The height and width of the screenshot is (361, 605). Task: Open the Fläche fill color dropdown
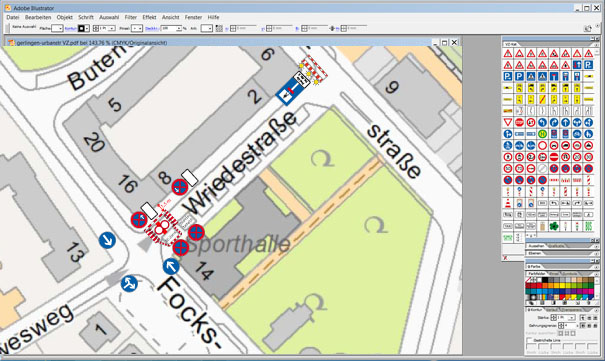[x=57, y=29]
